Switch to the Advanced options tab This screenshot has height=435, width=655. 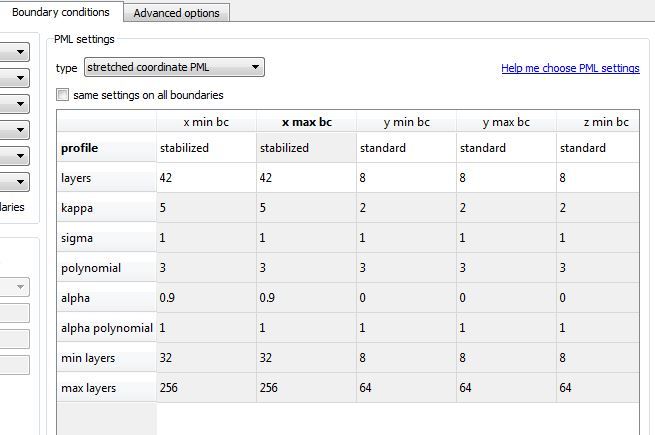176,13
